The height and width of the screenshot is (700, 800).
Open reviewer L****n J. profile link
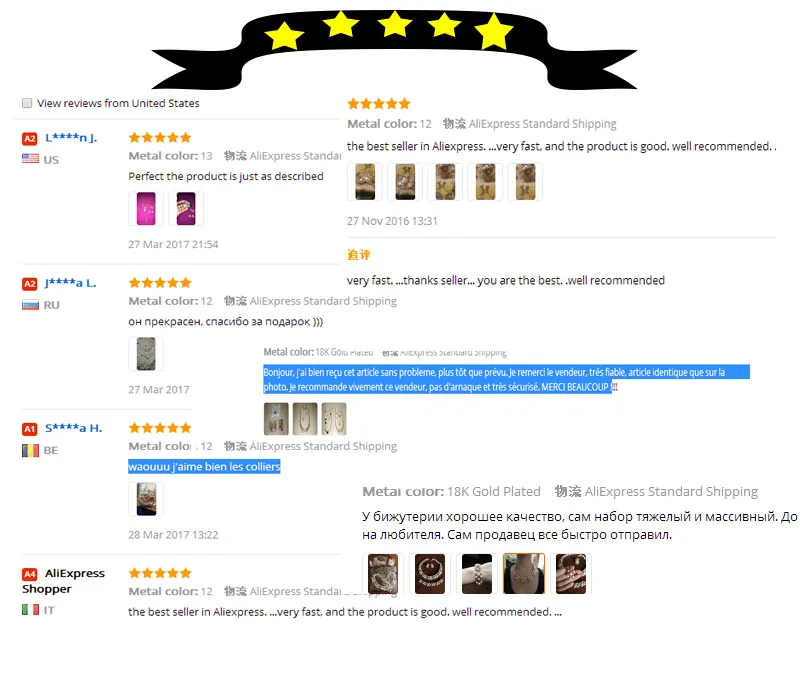click(71, 138)
